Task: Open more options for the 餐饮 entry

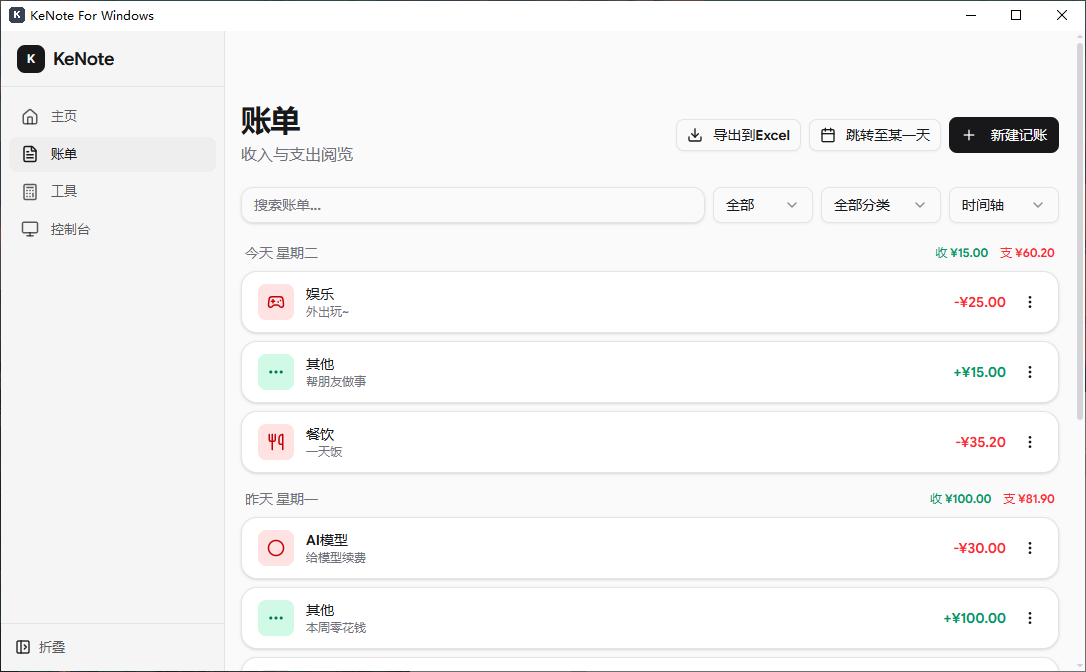Action: coord(1030,442)
